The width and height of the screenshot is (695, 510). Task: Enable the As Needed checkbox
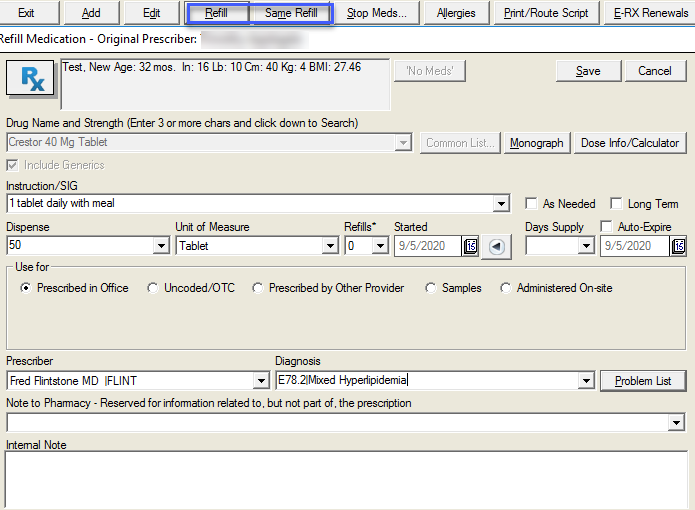pyautogui.click(x=534, y=203)
